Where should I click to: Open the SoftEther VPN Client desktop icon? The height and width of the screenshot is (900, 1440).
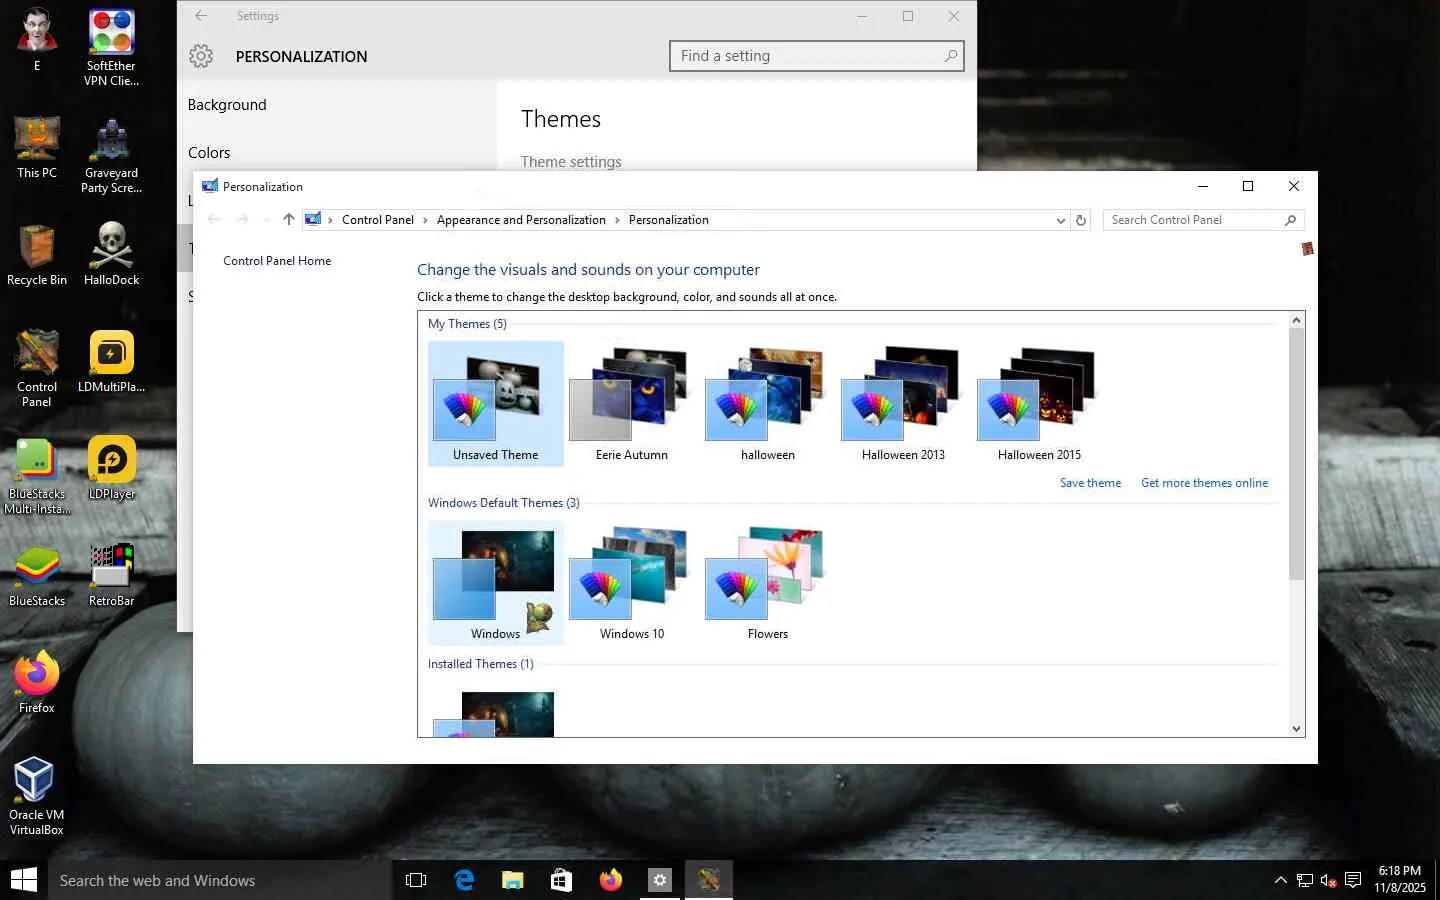point(111,48)
